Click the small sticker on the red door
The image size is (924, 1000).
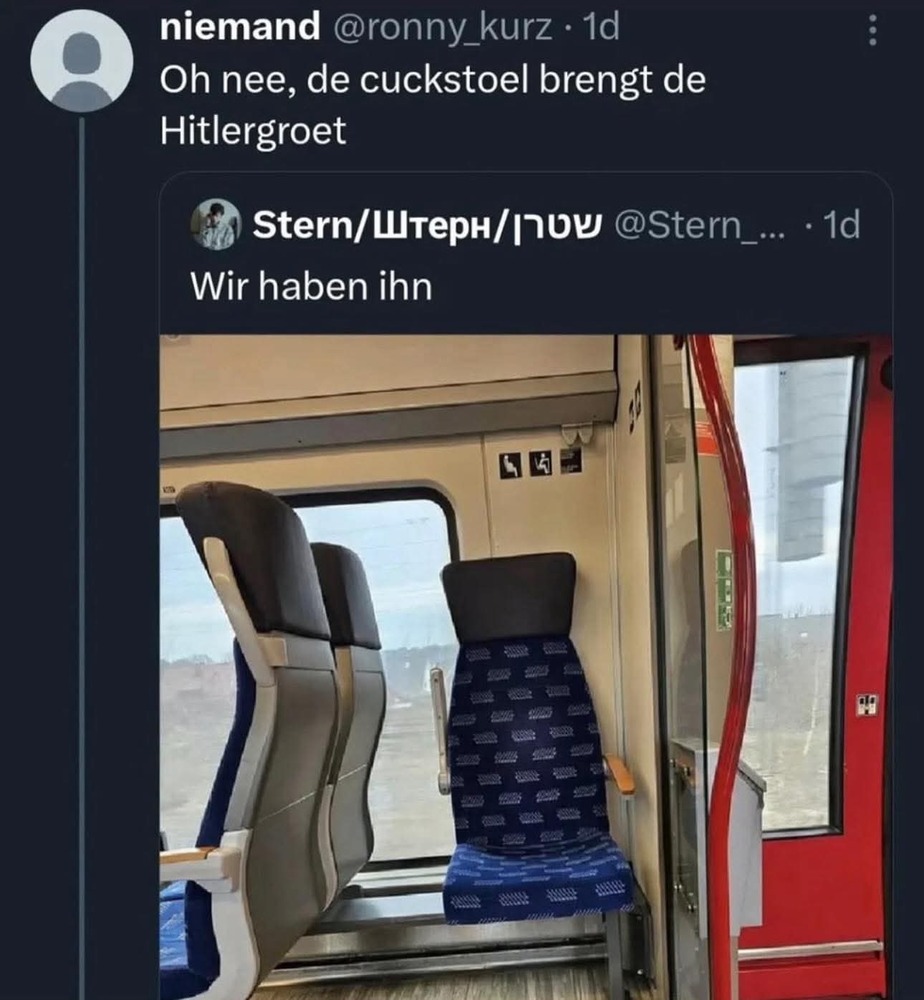[868, 705]
